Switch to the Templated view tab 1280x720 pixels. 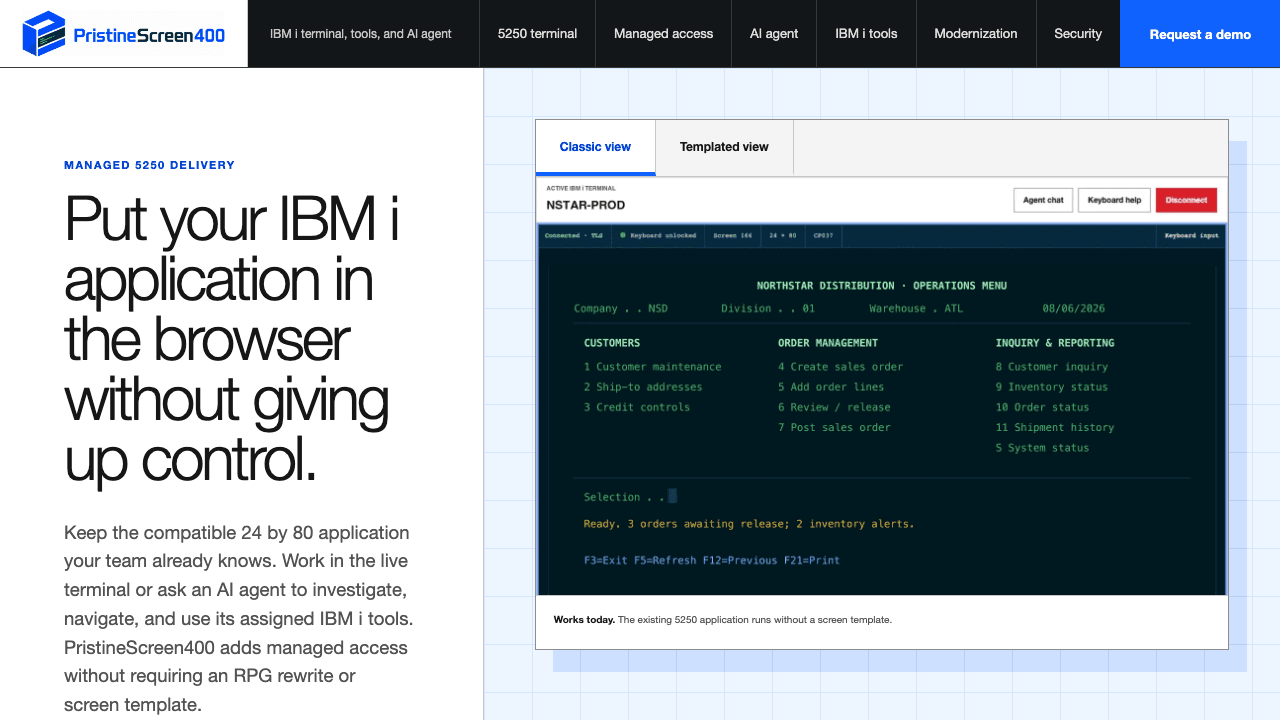(x=724, y=147)
